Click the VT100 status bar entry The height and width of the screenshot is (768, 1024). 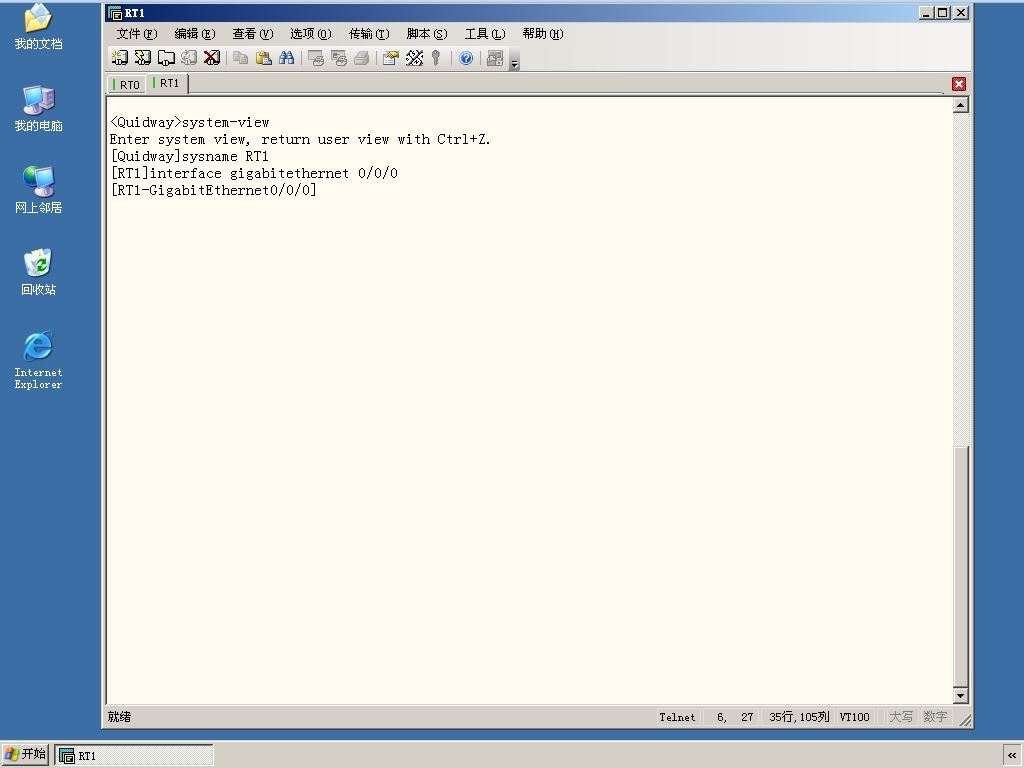(x=854, y=717)
